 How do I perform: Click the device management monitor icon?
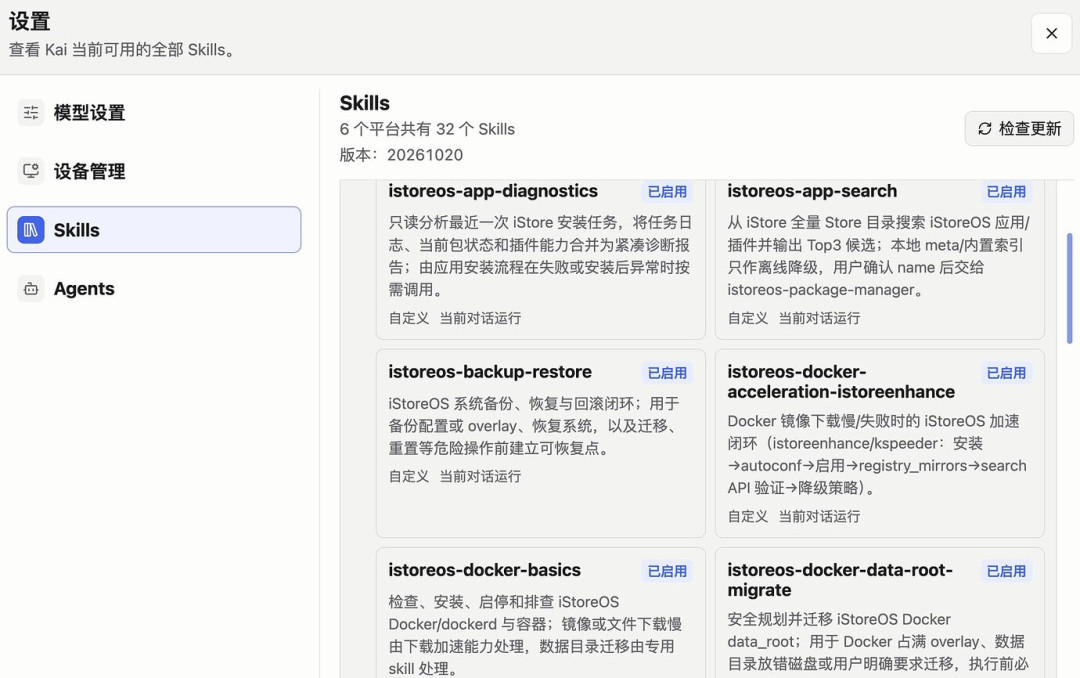click(x=31, y=171)
